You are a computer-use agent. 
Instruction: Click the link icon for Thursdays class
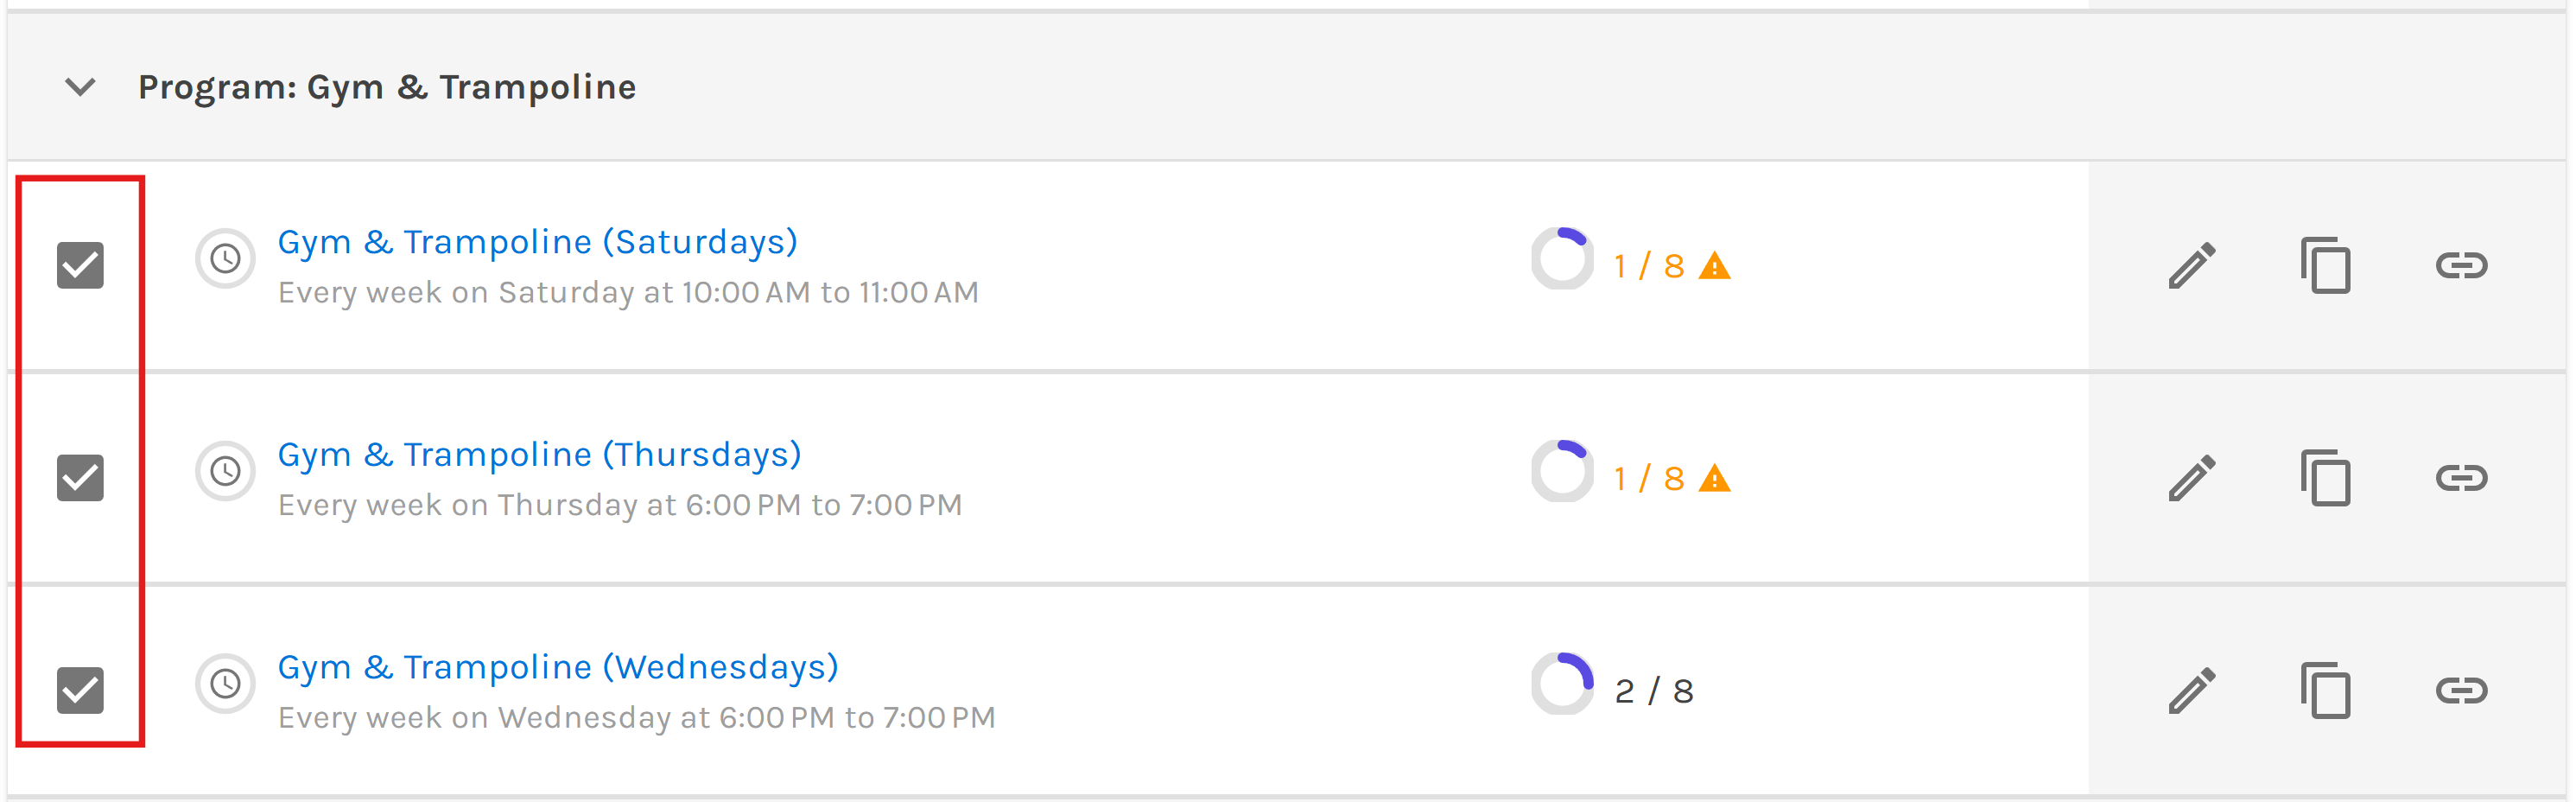coord(2460,478)
